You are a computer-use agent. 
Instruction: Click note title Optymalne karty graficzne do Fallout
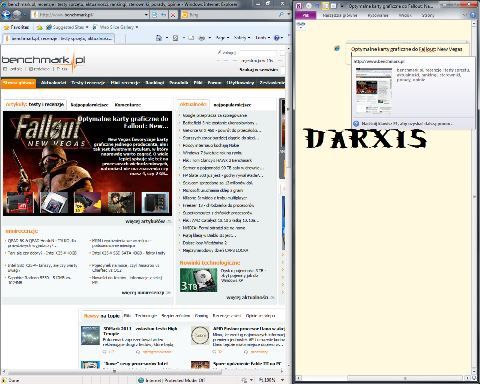click(407, 49)
